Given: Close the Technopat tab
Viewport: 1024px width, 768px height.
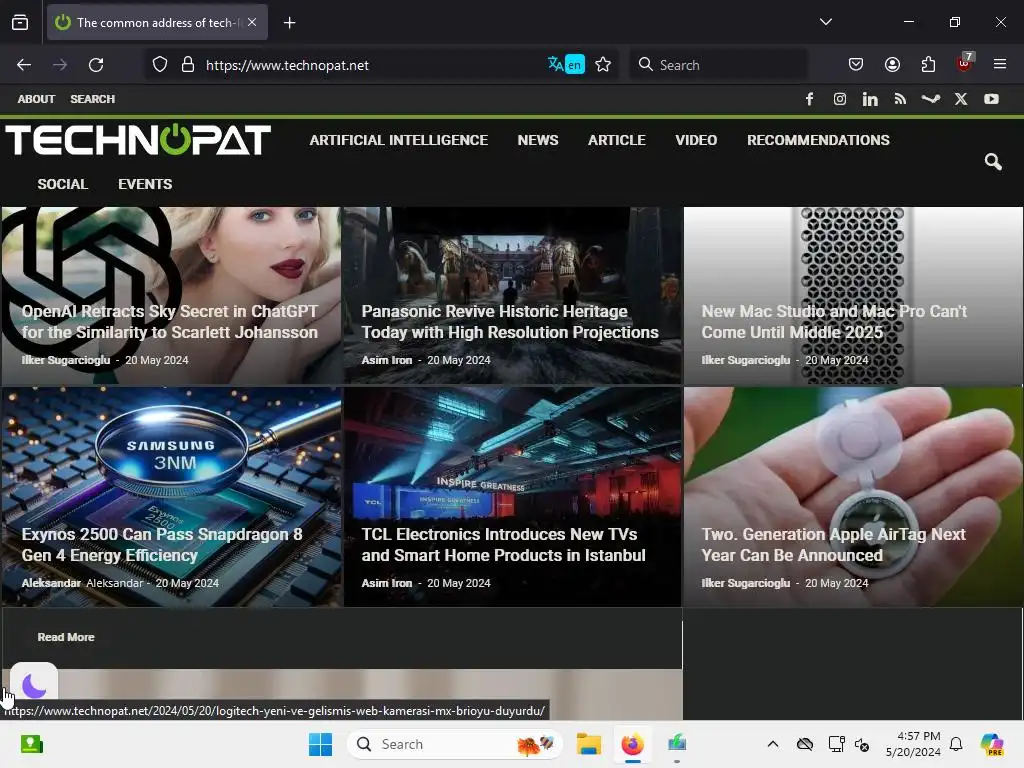Looking at the screenshot, I should pyautogui.click(x=252, y=22).
